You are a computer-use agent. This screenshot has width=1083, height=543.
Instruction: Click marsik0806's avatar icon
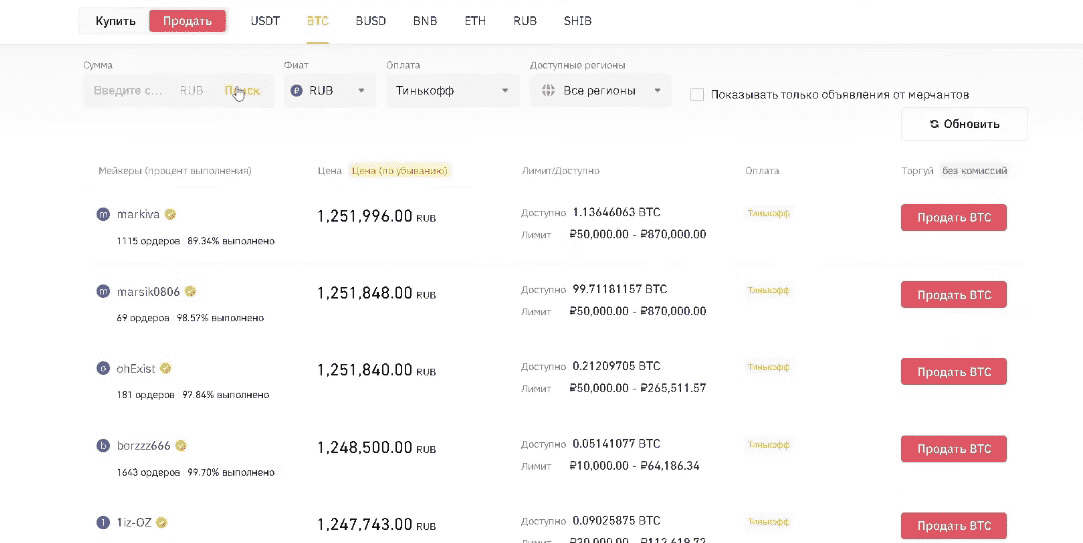(103, 292)
